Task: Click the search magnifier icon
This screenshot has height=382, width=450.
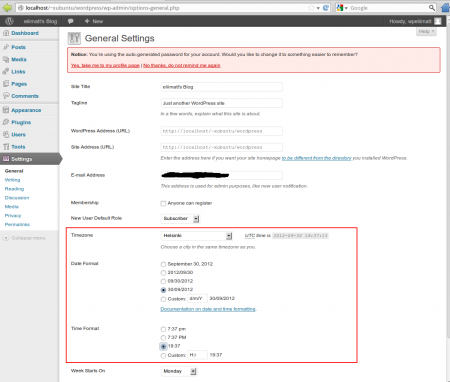Action: click(x=432, y=8)
